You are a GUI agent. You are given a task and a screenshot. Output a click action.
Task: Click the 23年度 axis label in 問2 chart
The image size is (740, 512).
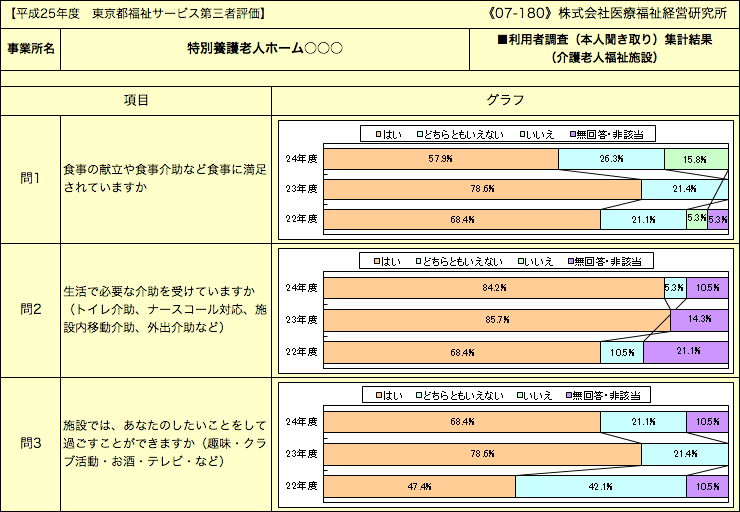pyautogui.click(x=302, y=320)
